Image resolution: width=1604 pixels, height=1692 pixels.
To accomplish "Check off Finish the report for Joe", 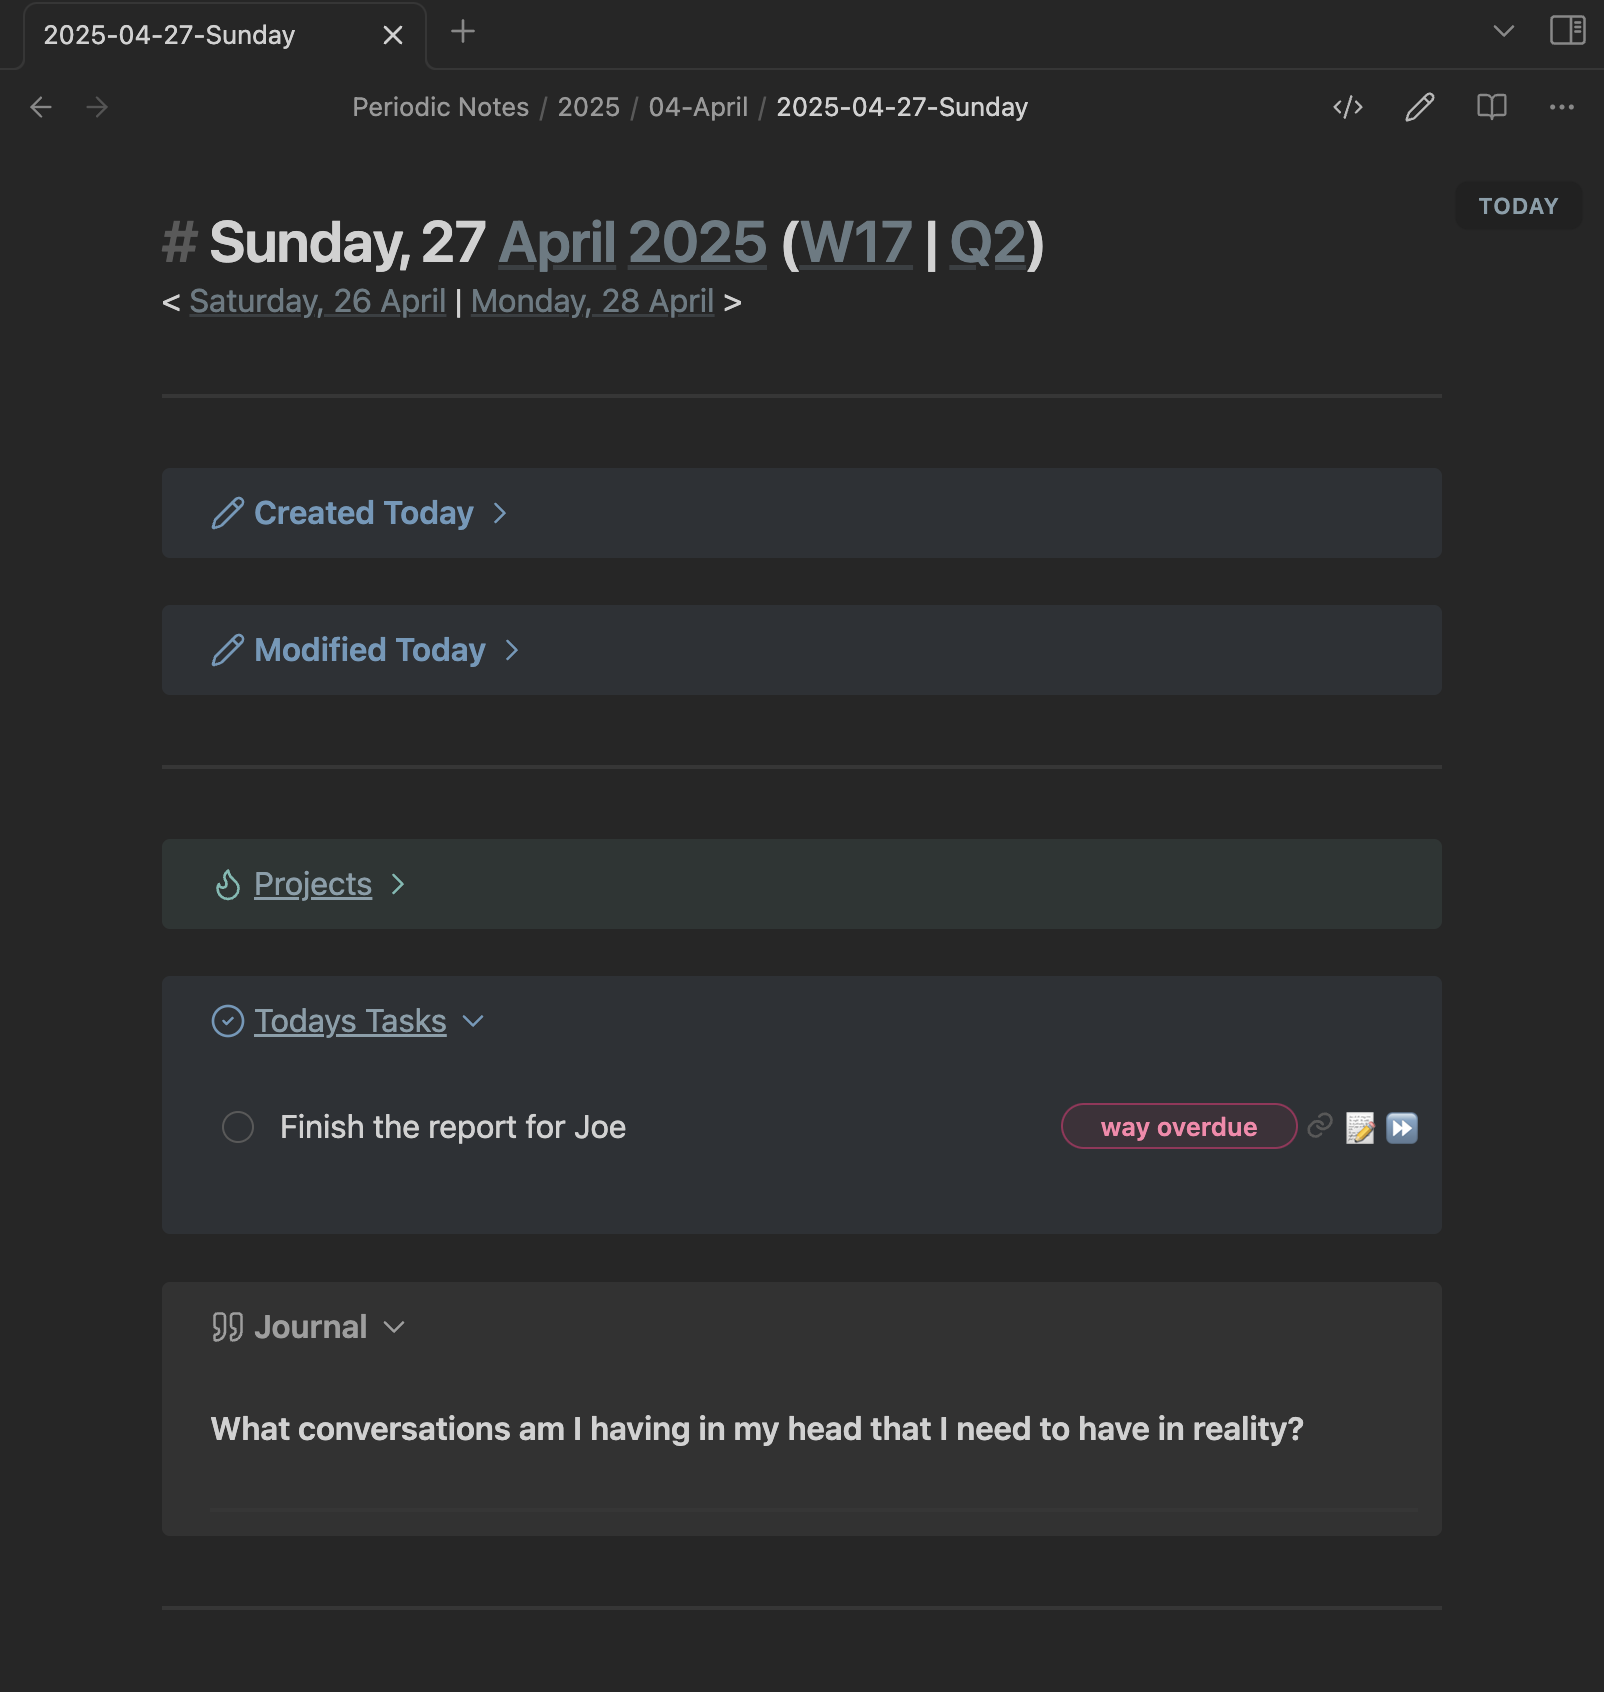I will coord(238,1127).
